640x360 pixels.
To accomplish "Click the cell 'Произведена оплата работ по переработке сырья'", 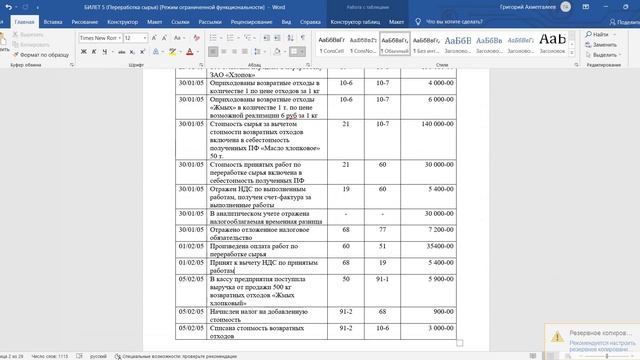I will click(x=267, y=250).
